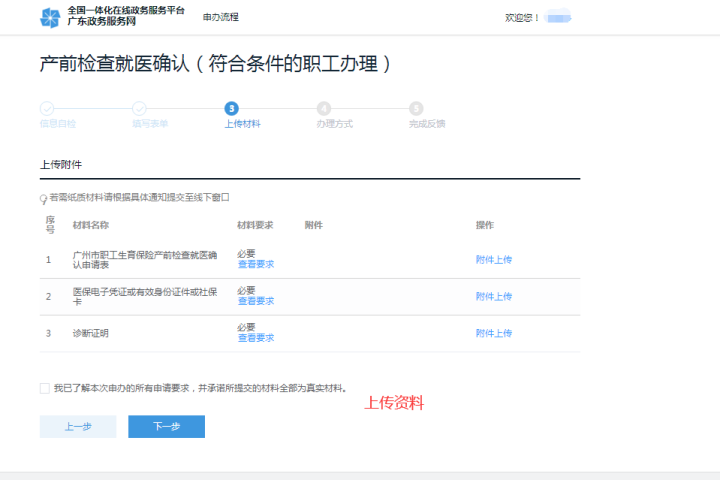Image resolution: width=720 pixels, height=480 pixels.
Task: Click step 4 办理方式 circle icon
Action: pyautogui.click(x=324, y=108)
